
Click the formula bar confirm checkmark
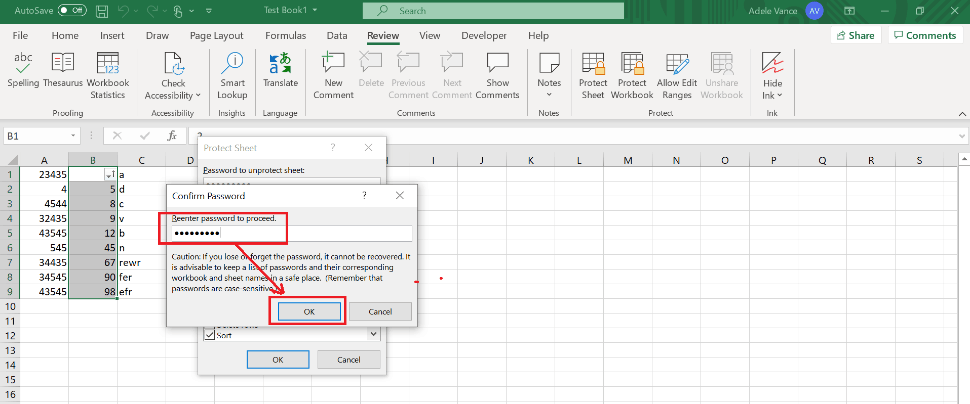[x=145, y=135]
